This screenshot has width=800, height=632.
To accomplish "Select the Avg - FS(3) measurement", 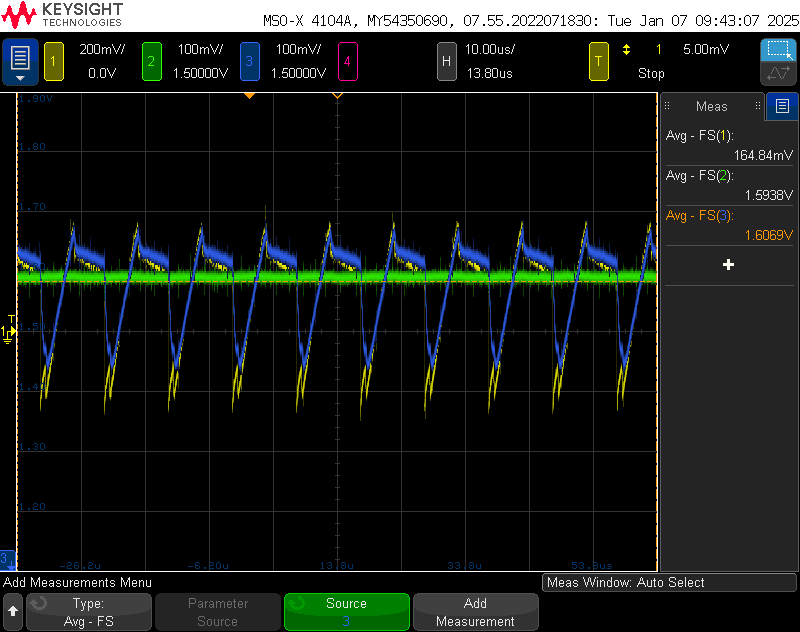I will click(x=729, y=225).
